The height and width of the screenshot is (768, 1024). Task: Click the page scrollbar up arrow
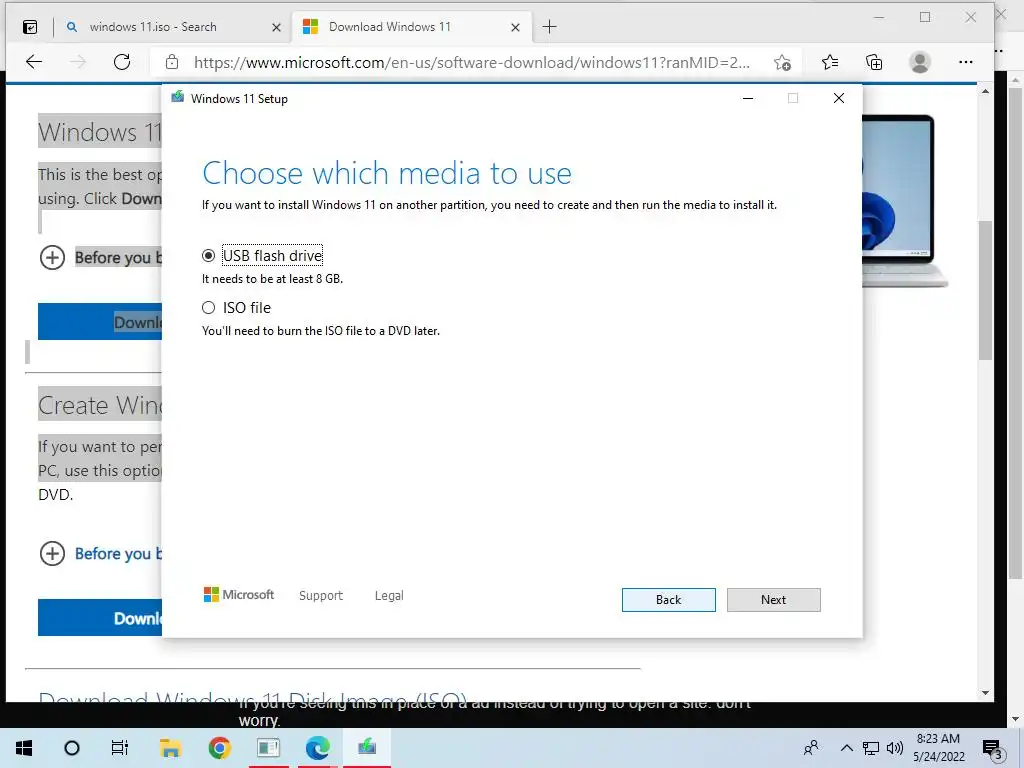click(985, 91)
